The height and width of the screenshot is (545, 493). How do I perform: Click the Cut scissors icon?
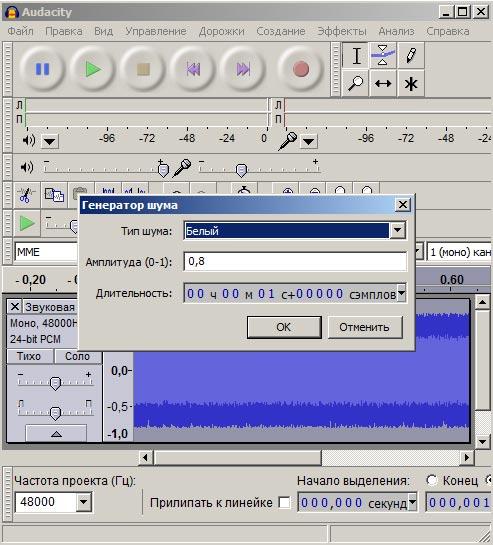tap(26, 195)
